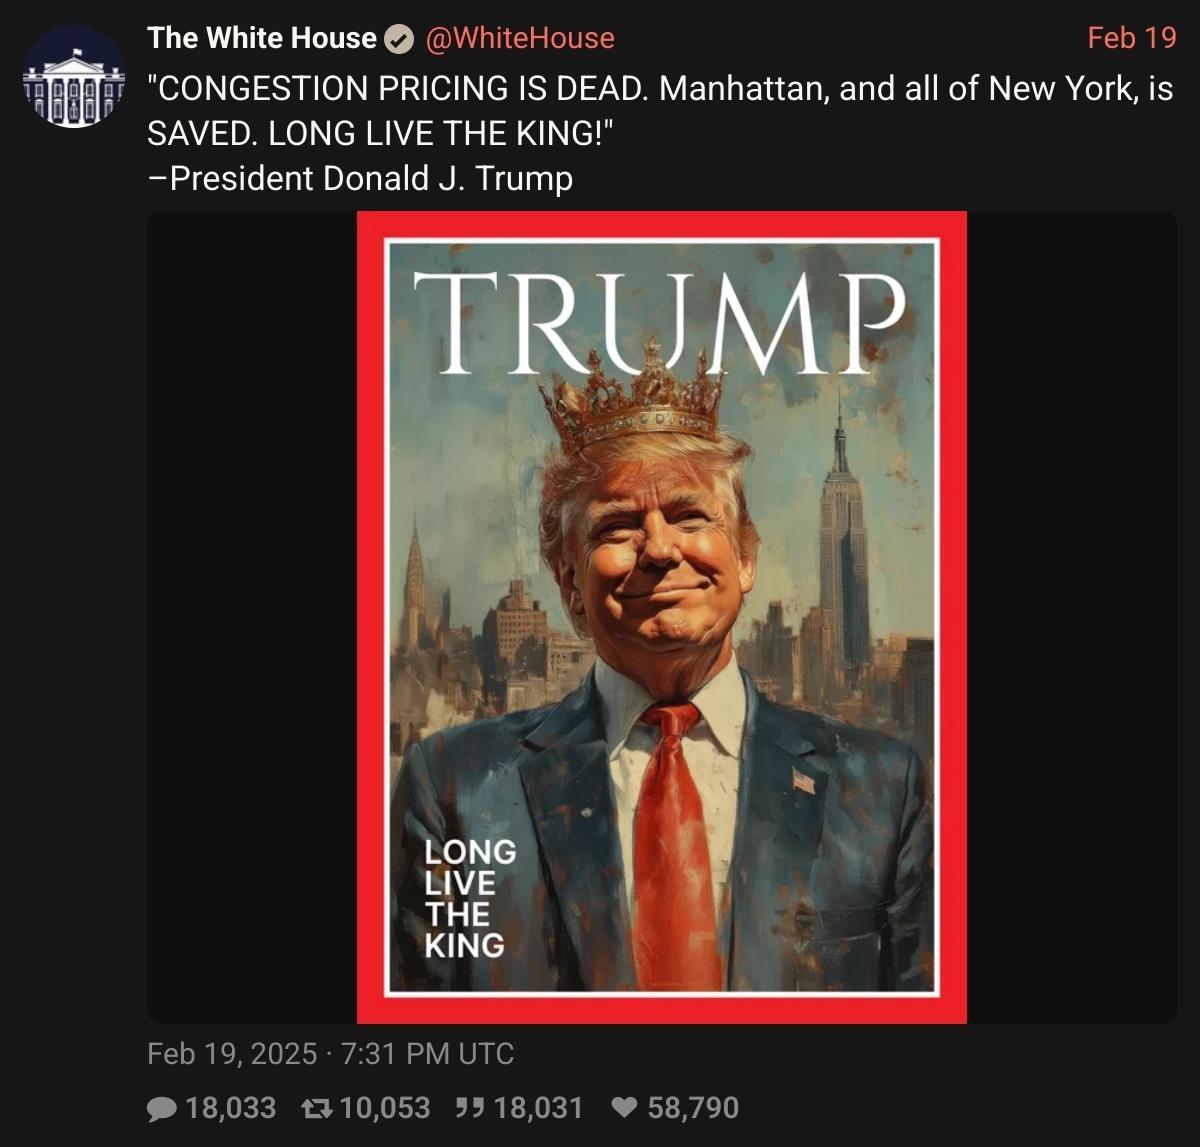Click the orange Feb 19 date link
The width and height of the screenshot is (1200, 1147).
1132,38
